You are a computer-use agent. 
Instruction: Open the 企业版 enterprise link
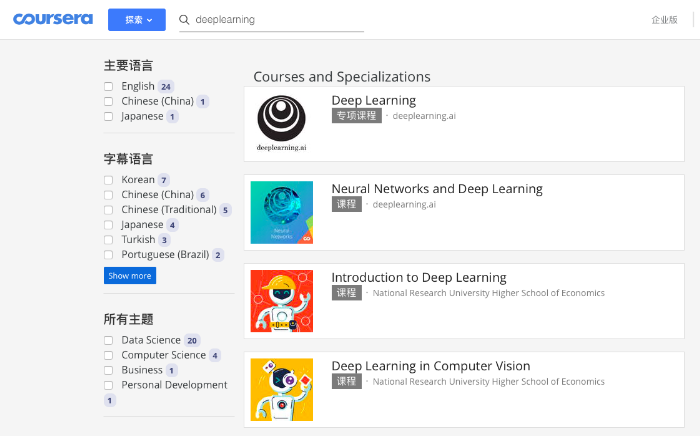pos(664,20)
